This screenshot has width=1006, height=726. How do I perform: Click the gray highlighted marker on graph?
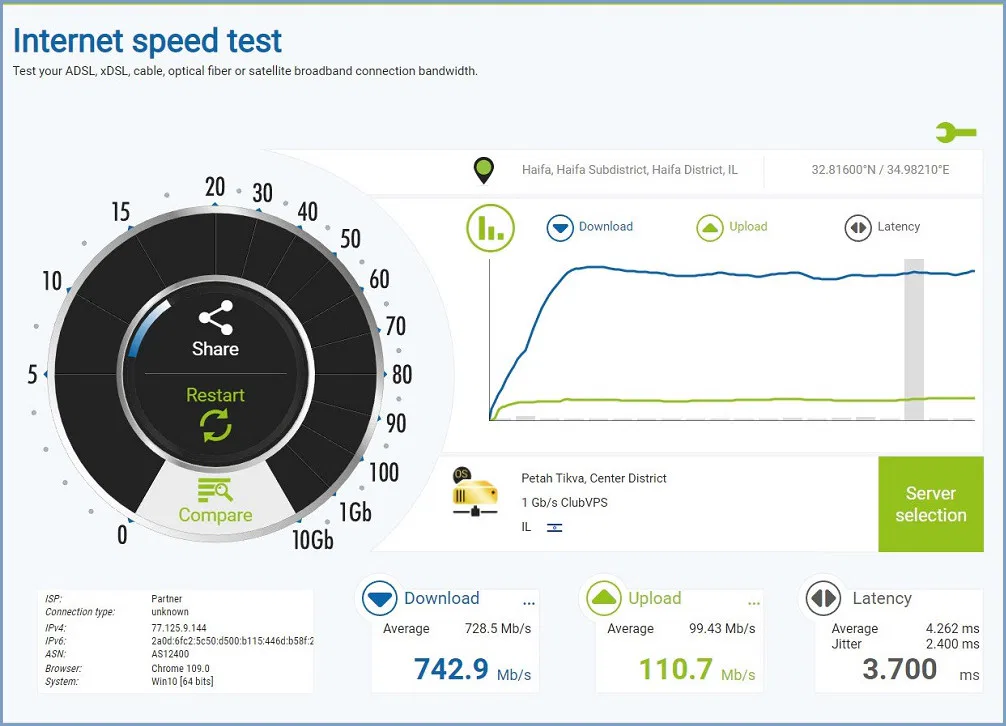[913, 340]
